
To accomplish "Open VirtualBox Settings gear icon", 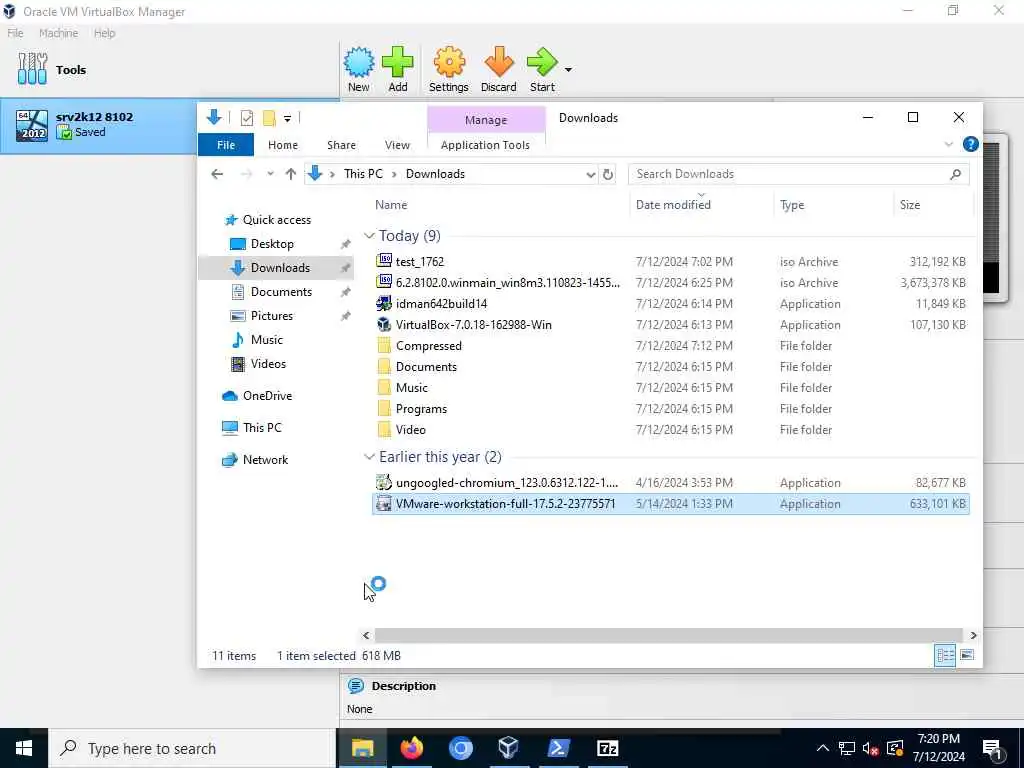I will pyautogui.click(x=449, y=69).
